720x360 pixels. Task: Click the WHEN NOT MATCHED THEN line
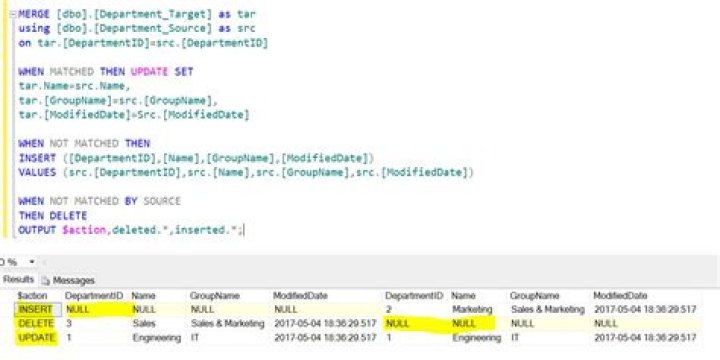[x=84, y=144]
